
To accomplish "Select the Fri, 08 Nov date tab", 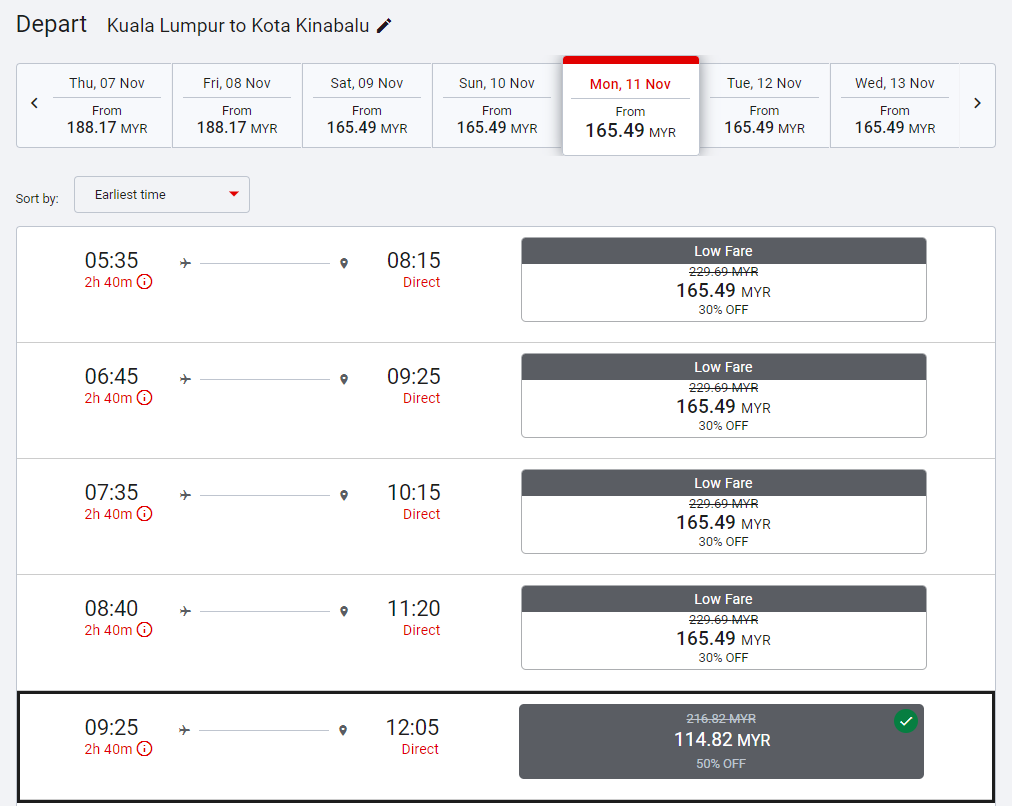I will pos(237,105).
